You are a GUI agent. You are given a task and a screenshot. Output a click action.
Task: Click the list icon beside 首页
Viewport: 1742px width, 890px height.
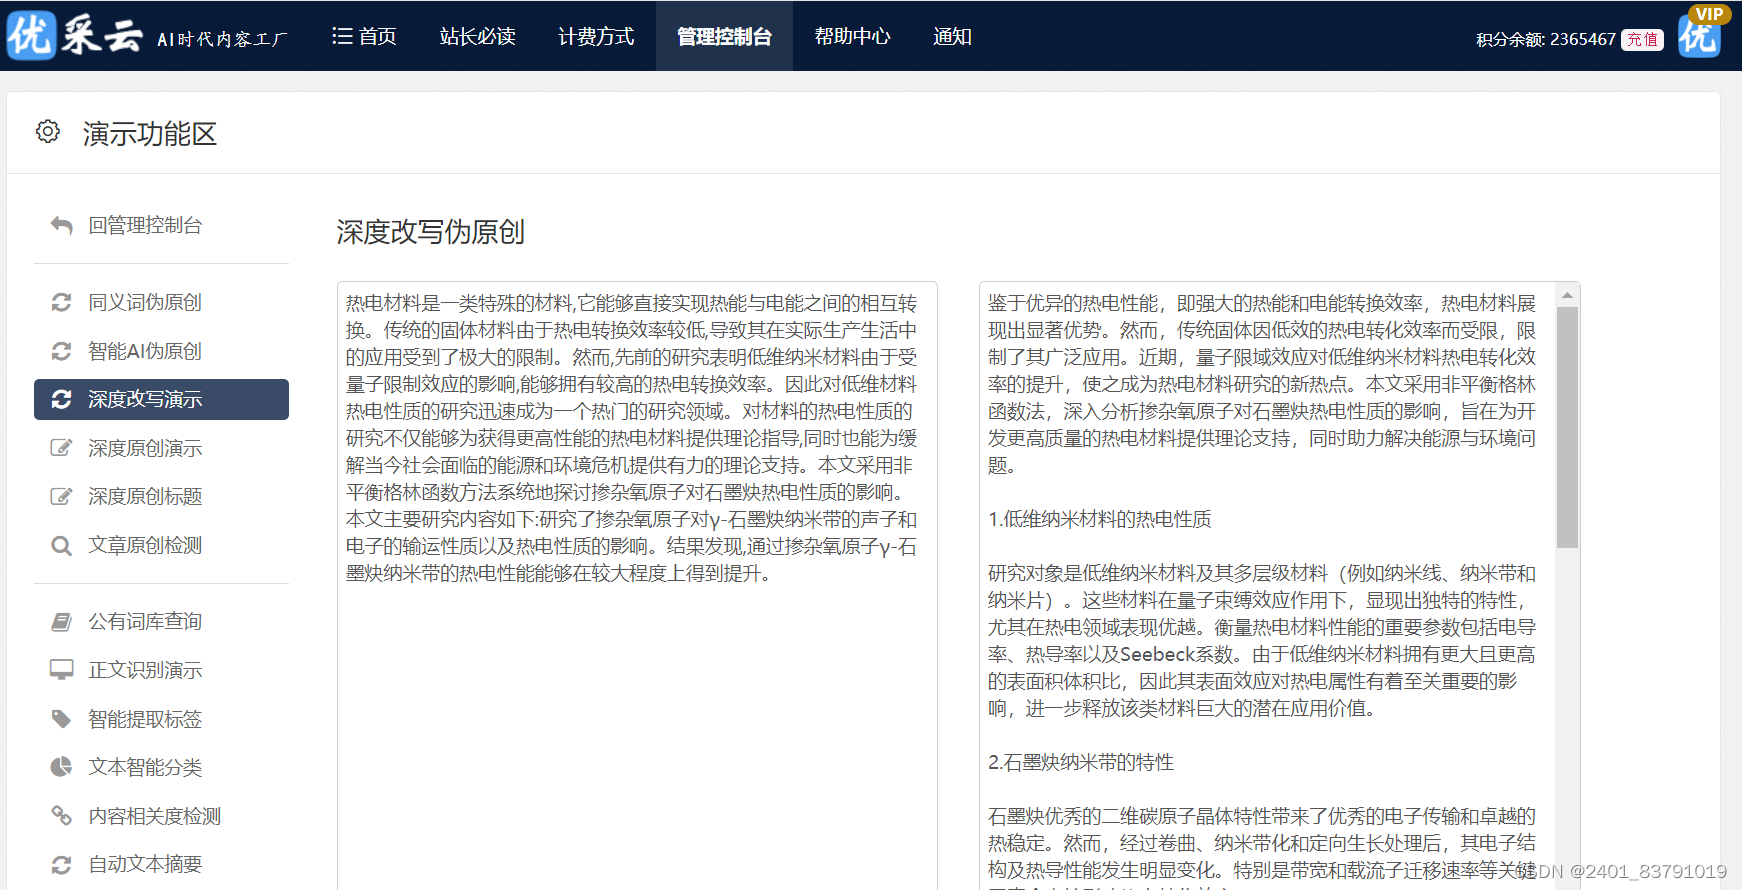tap(342, 36)
